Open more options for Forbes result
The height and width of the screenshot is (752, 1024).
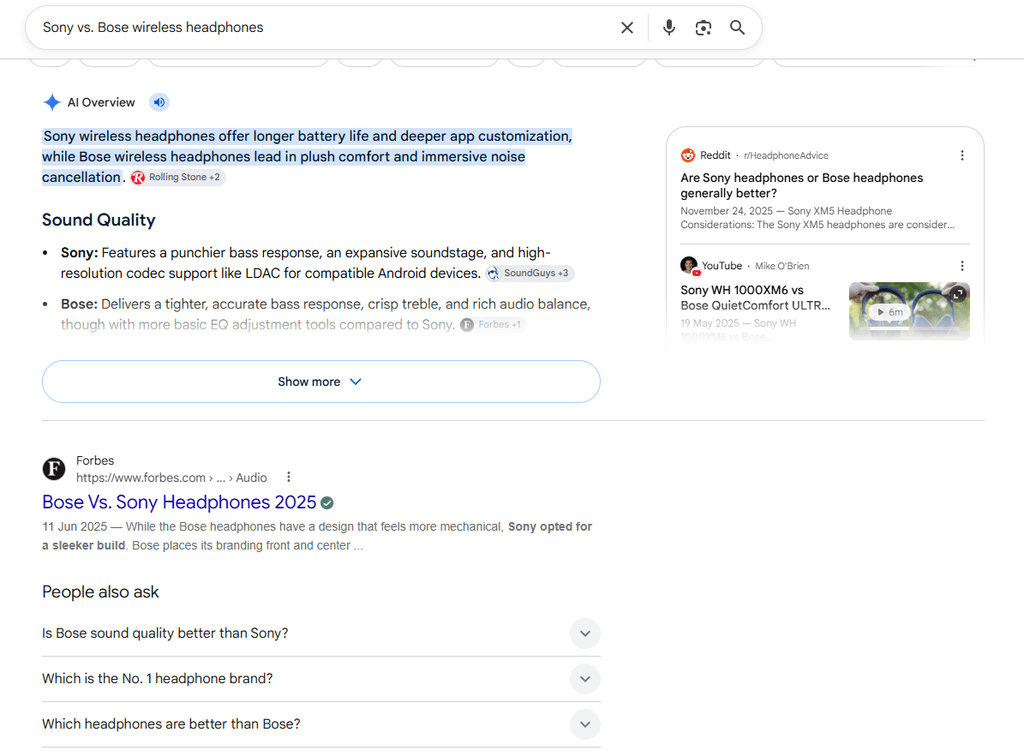point(289,477)
